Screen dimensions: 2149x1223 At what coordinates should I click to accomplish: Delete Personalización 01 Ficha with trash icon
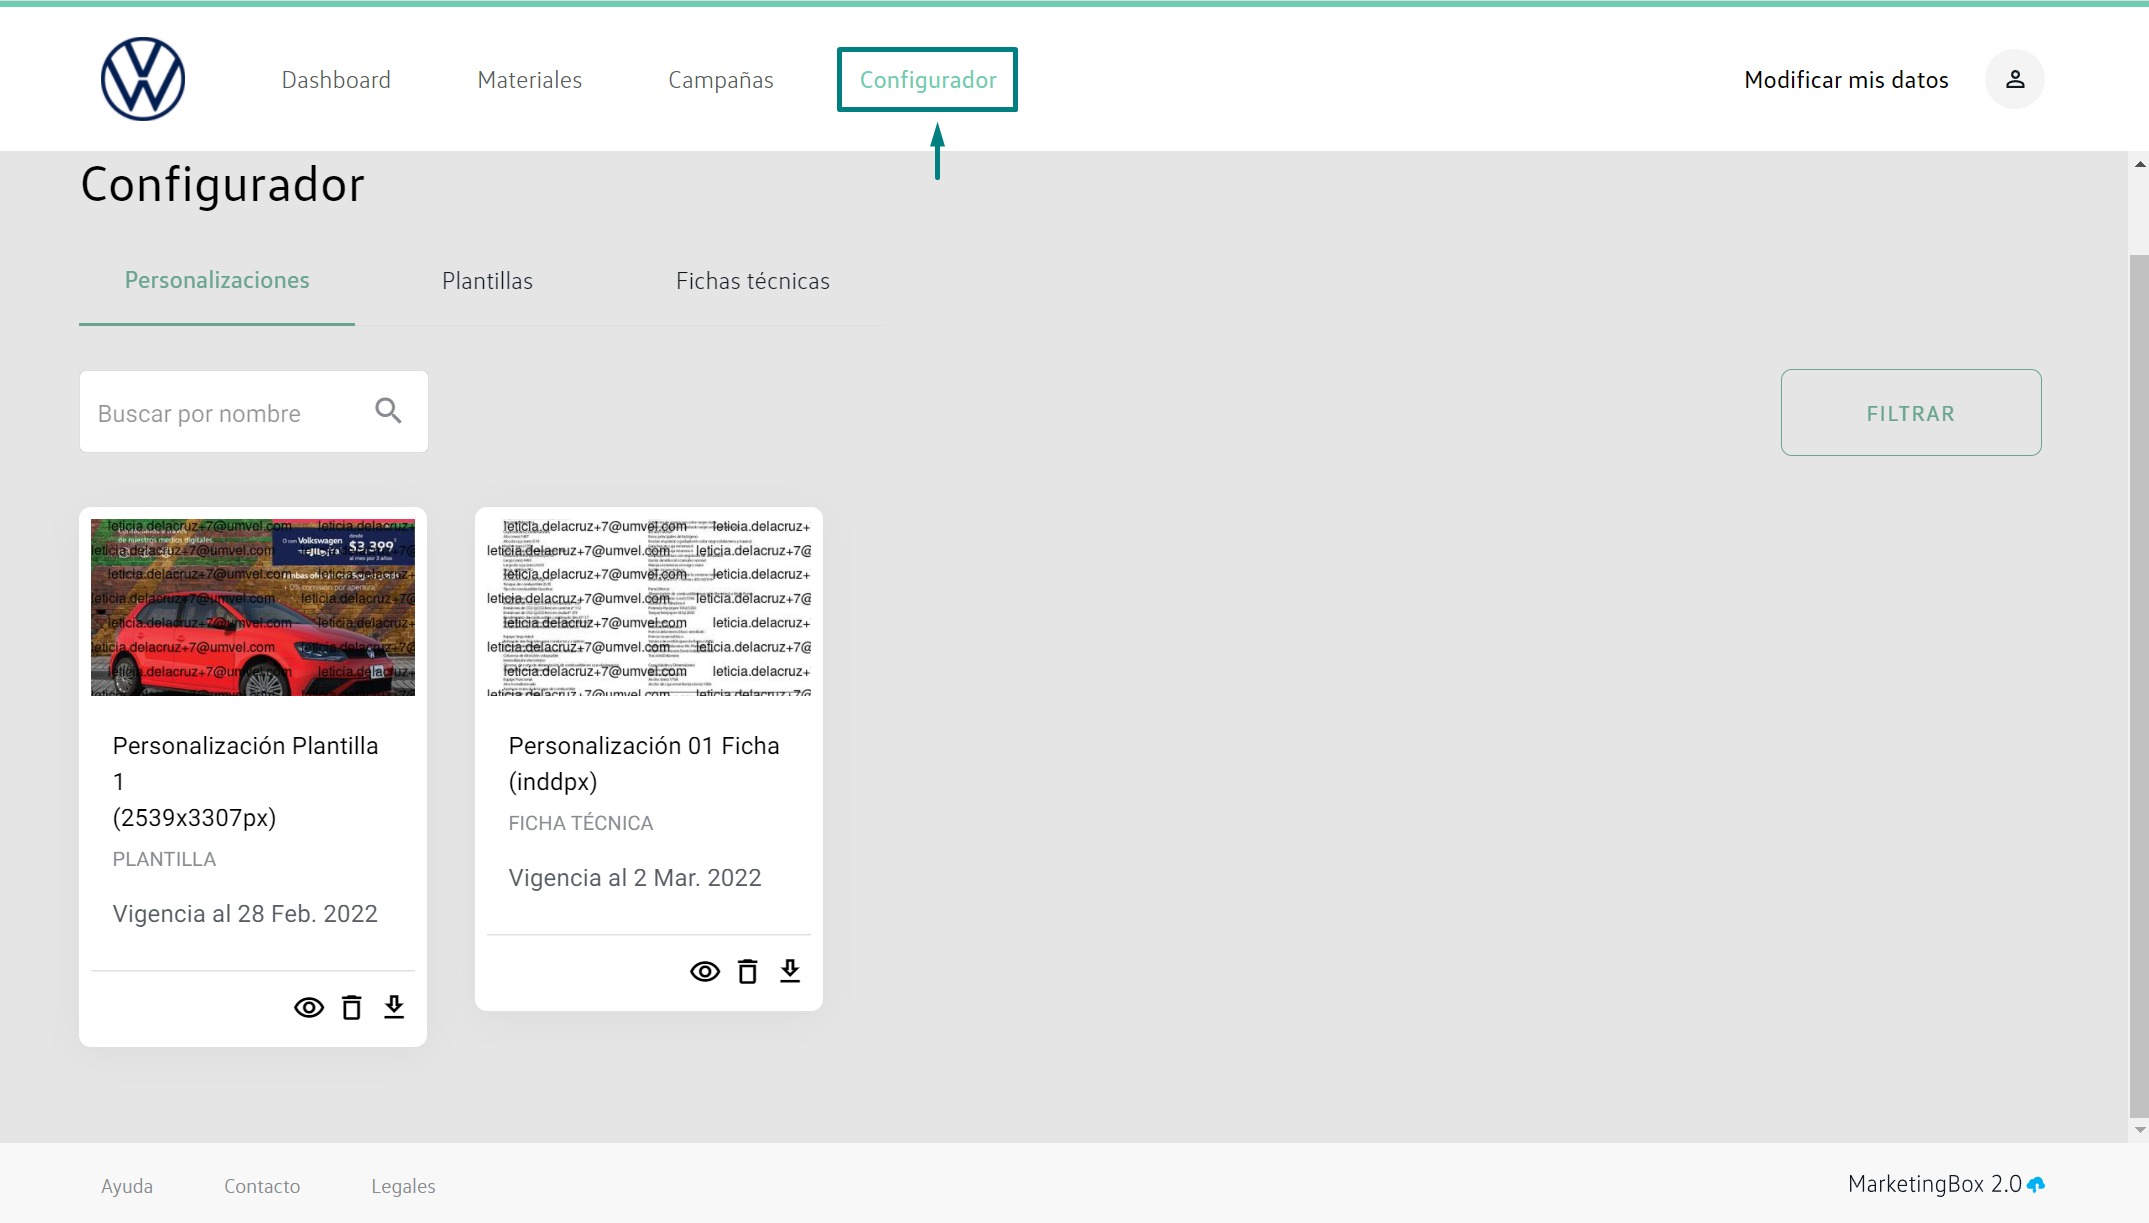[747, 971]
